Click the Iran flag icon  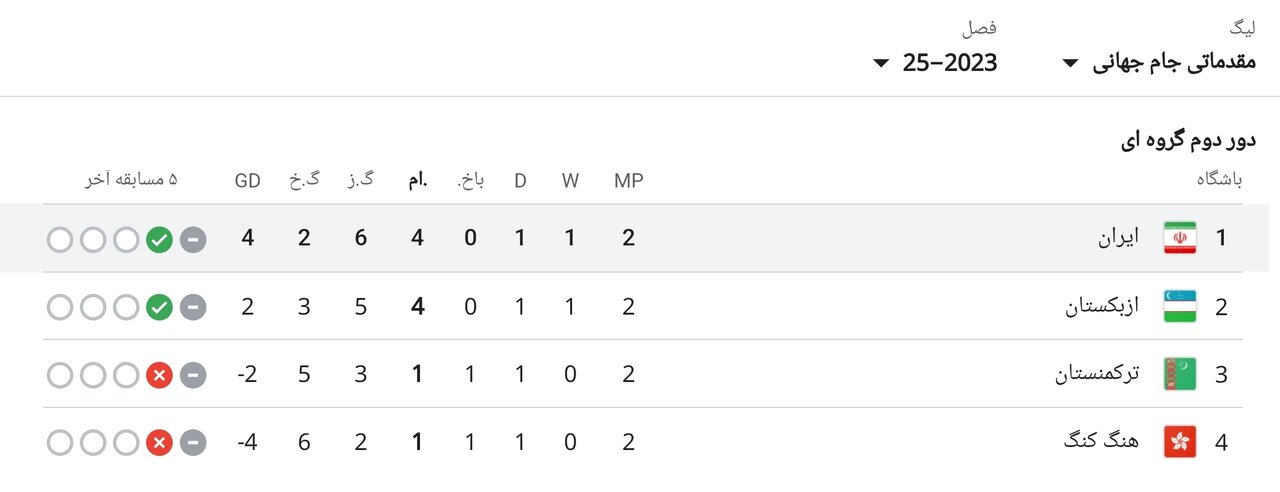coord(1180,238)
